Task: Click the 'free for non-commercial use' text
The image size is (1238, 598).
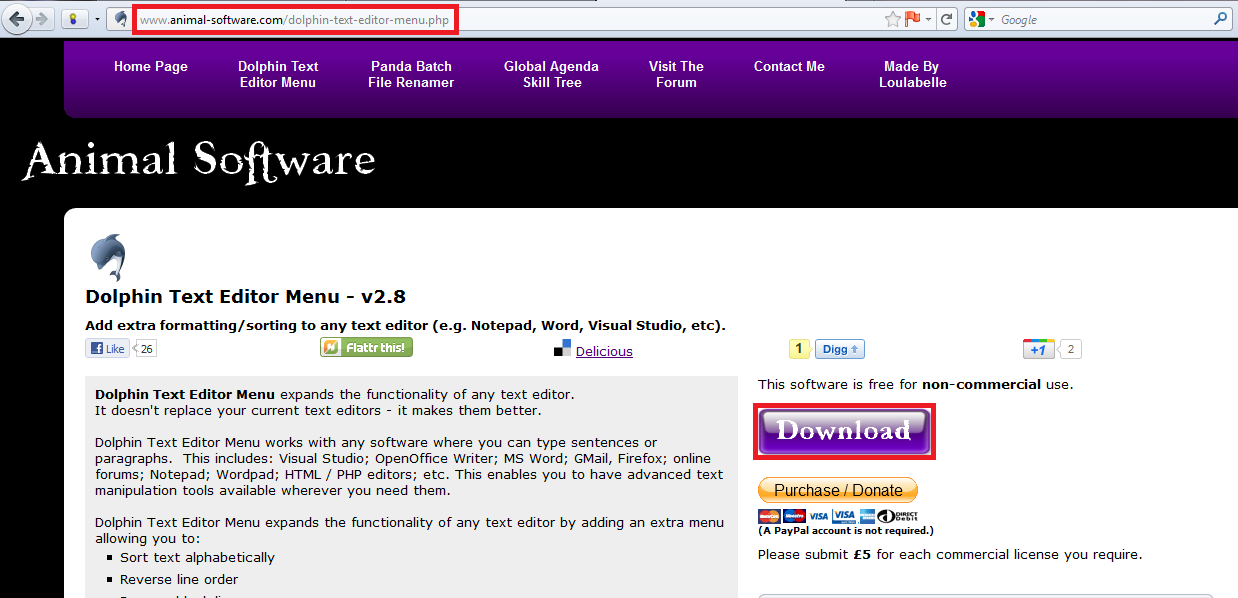Action: click(x=916, y=384)
